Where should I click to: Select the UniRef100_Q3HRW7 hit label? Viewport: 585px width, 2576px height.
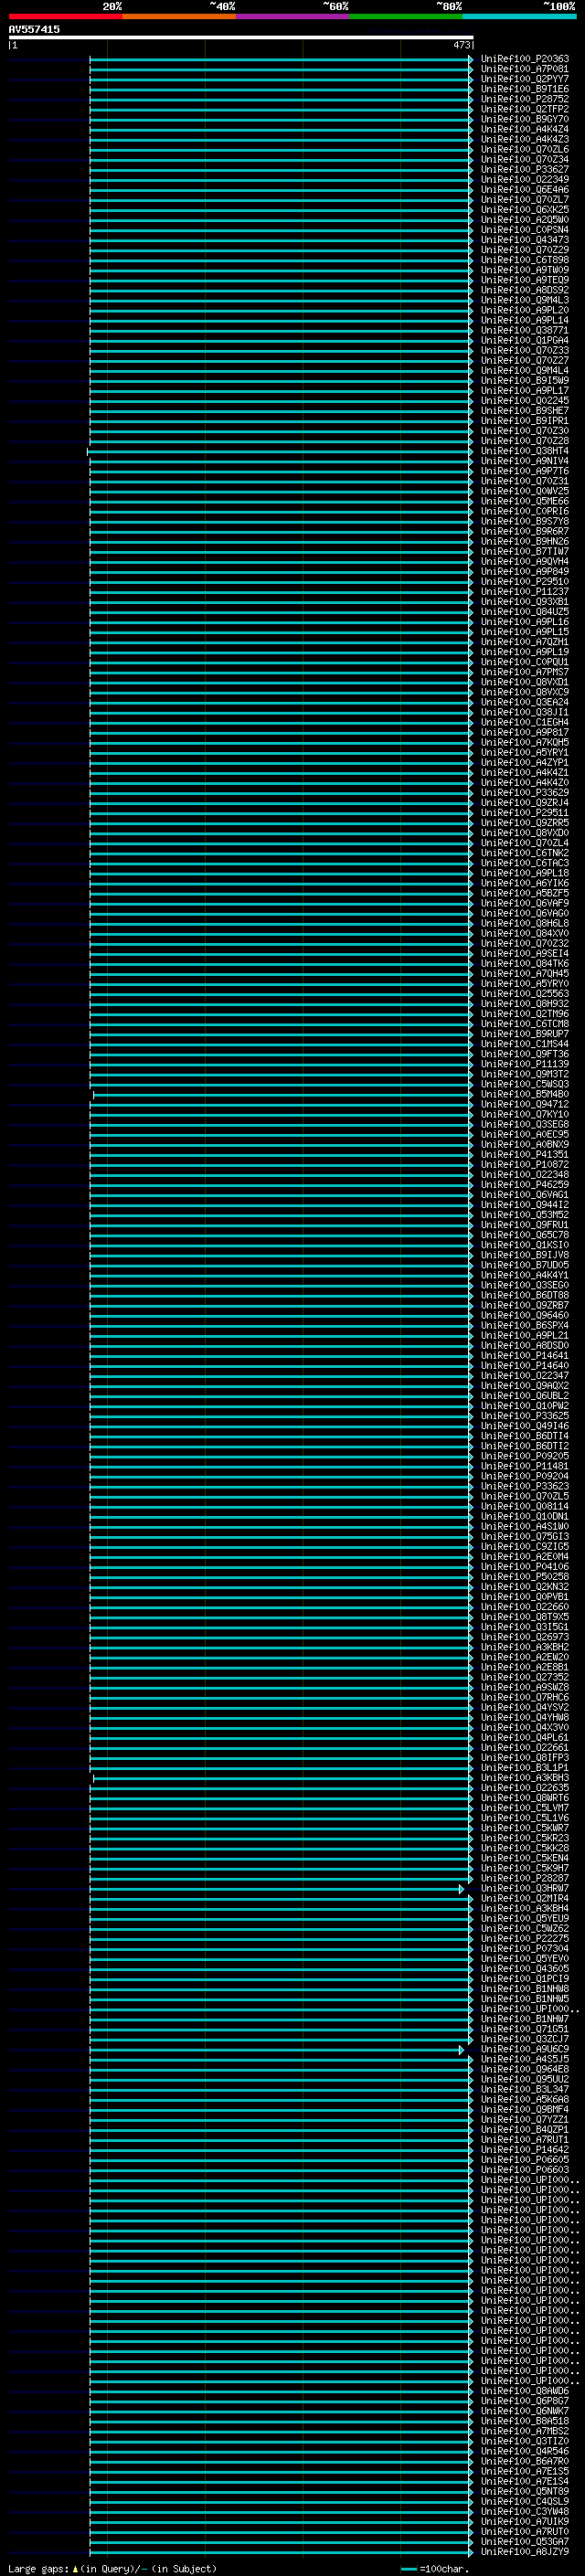525,1888
